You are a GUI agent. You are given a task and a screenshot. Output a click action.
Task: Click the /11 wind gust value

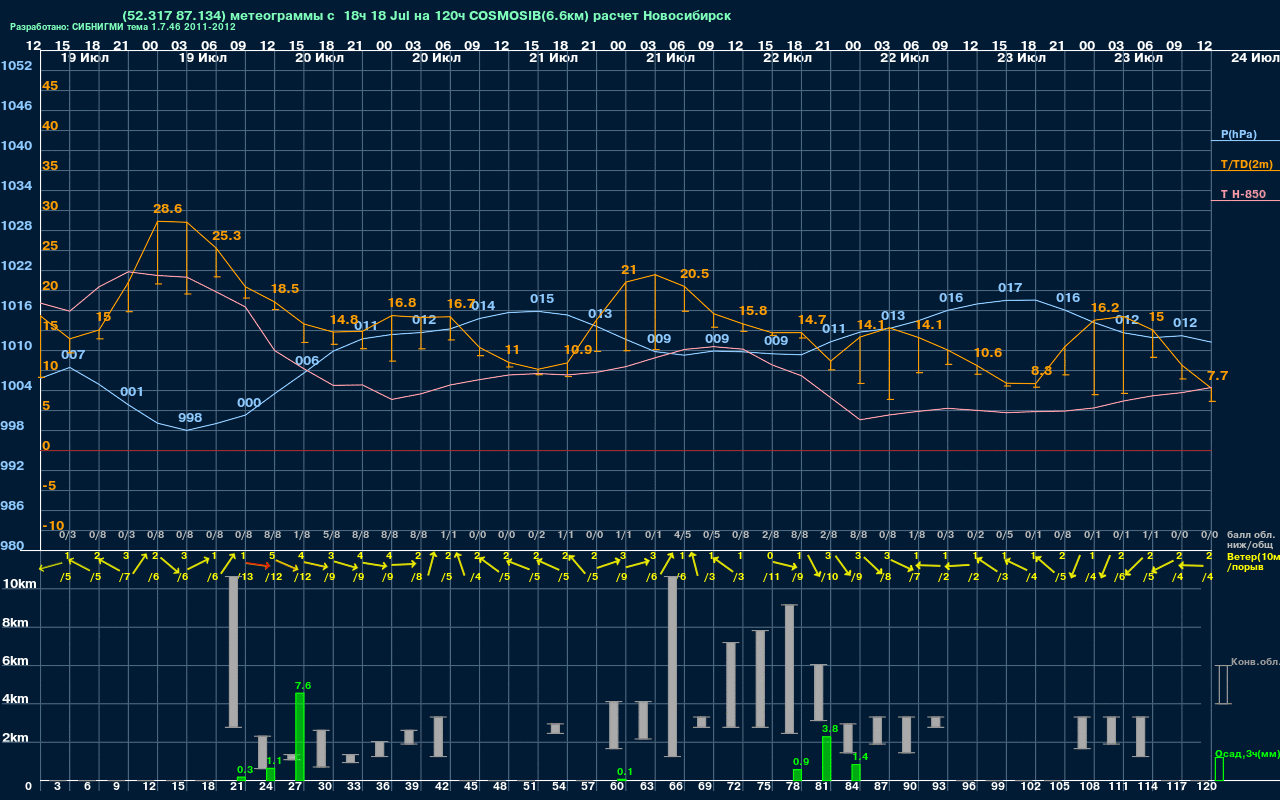point(771,577)
